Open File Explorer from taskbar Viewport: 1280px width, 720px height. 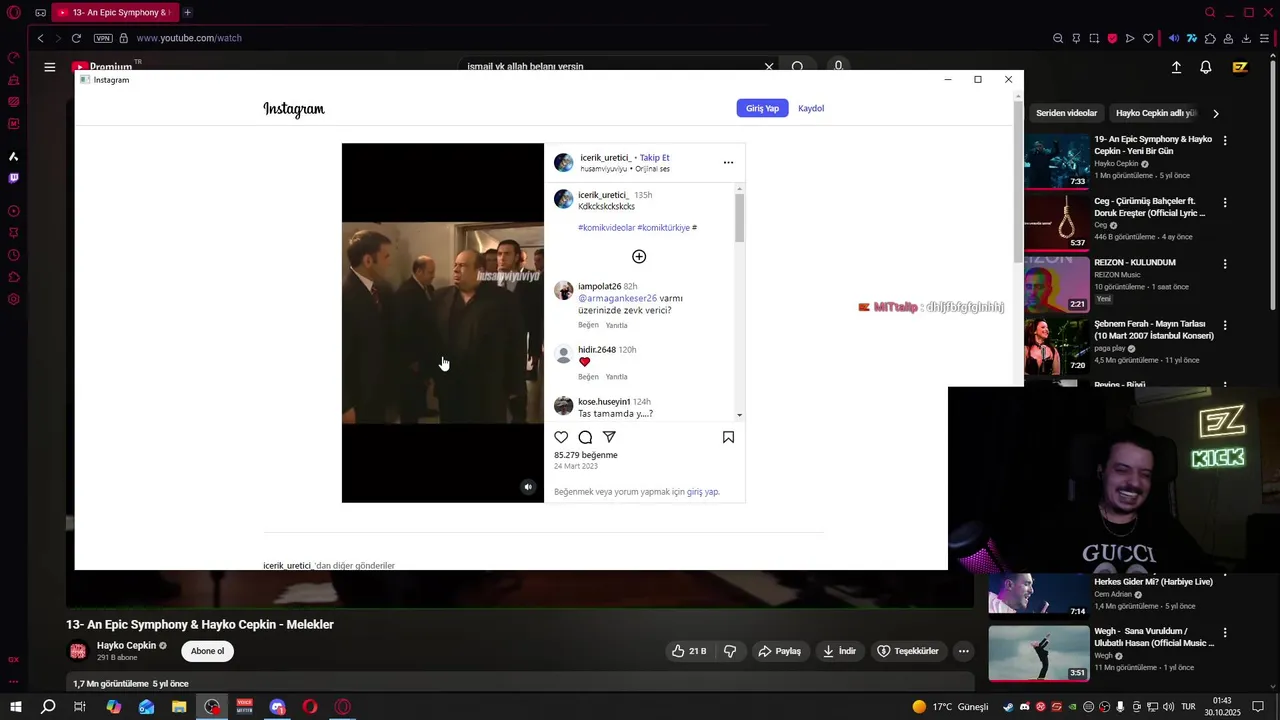179,707
